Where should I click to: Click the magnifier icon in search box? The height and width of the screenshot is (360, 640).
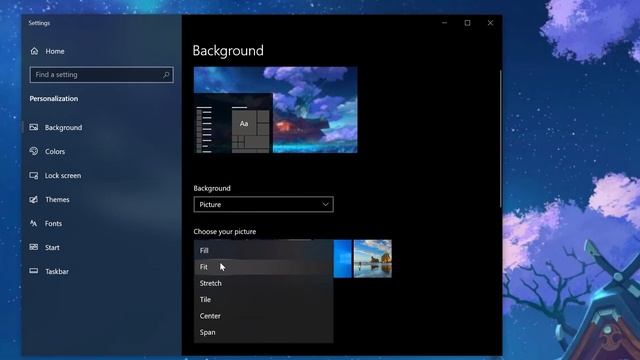pos(166,75)
